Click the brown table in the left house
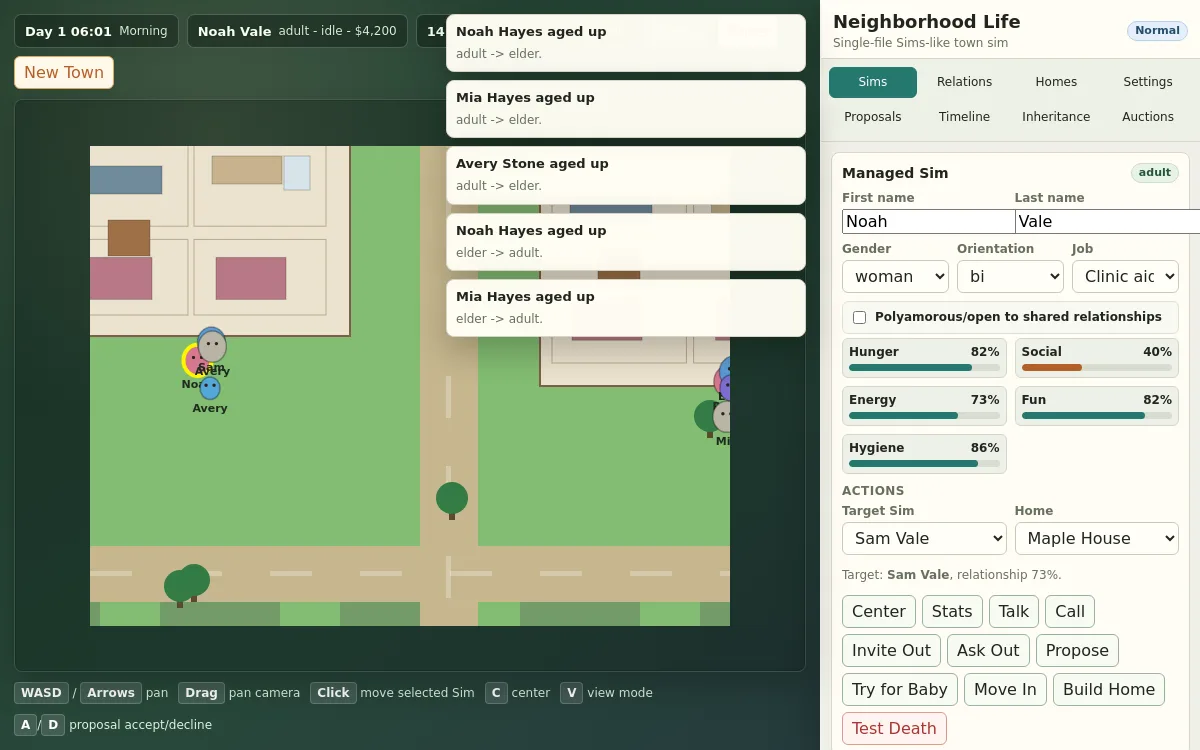 coord(129,238)
